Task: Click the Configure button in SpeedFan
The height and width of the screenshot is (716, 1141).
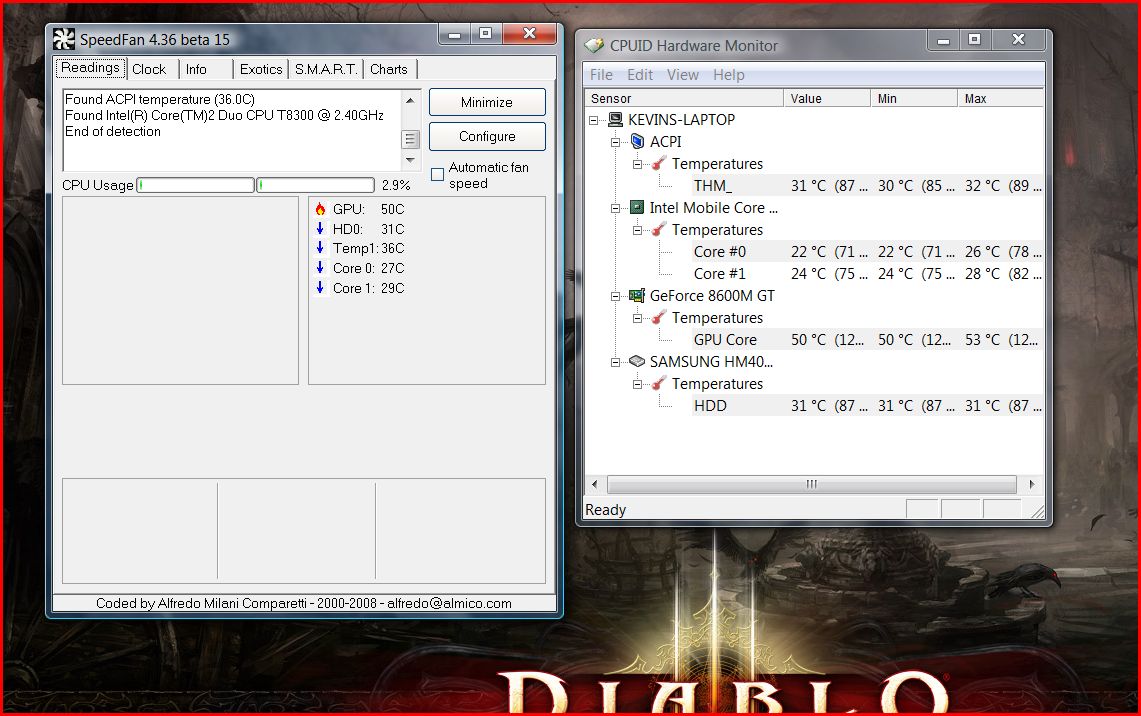Action: click(487, 136)
